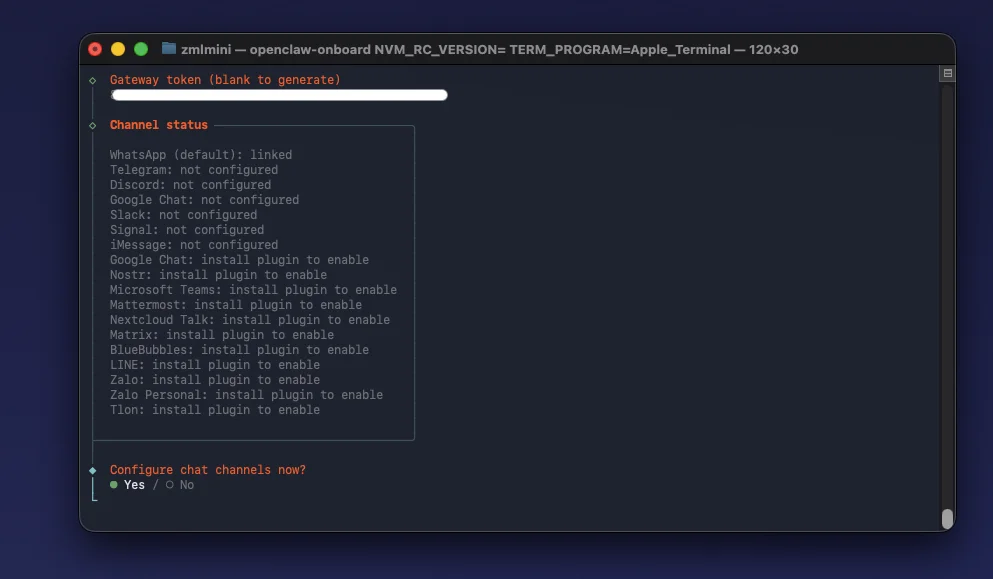Screen dimensions: 993x579
Task: Click "Mattermost: install plugin to enable" line
Action: click(236, 305)
